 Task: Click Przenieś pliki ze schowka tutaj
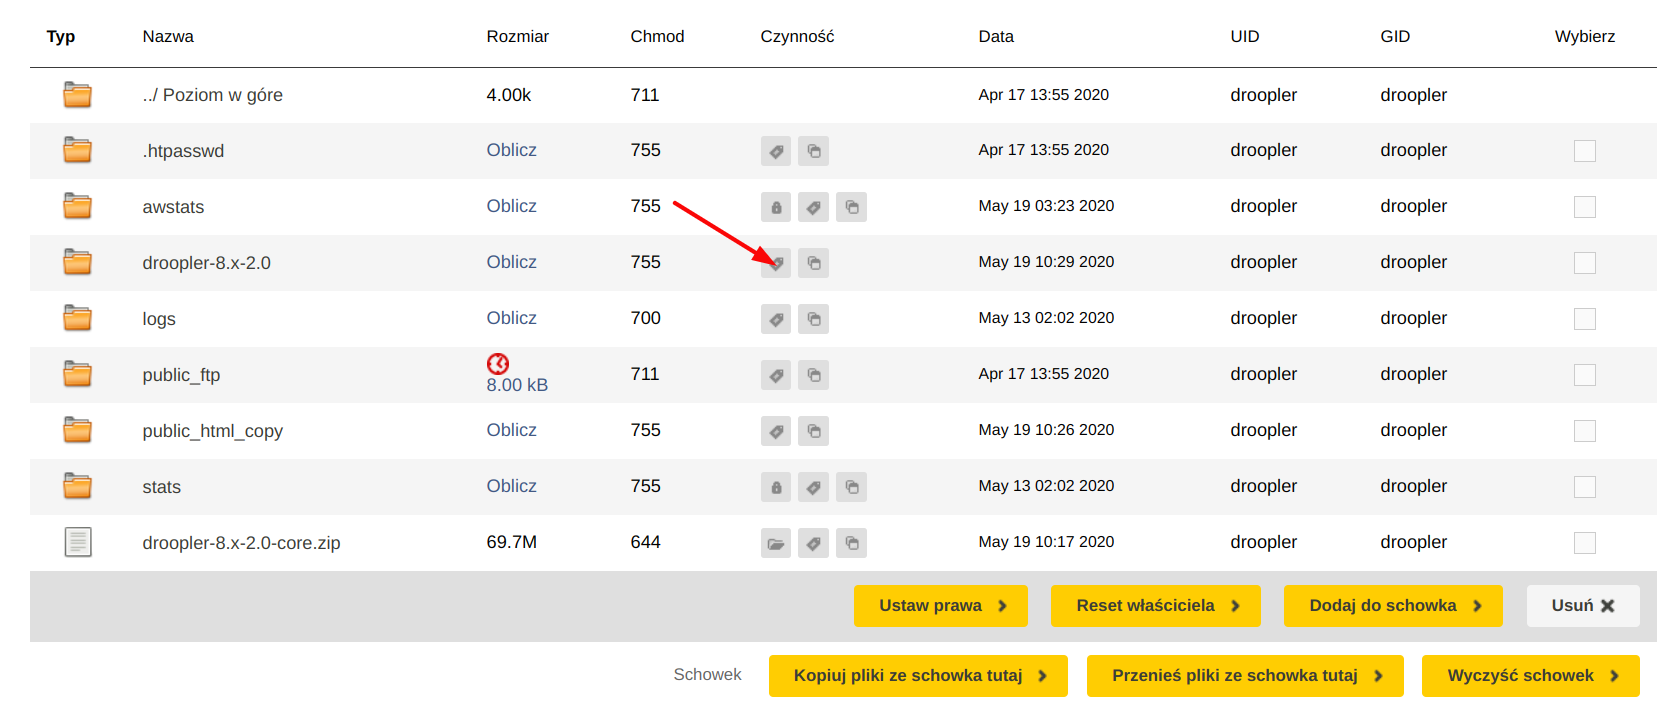1245,676
